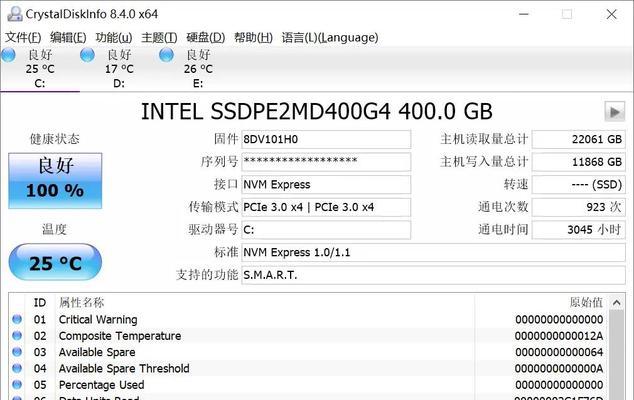Select the D: drive status orb
Viewport: 634px width, 400px height.
[x=87, y=55]
